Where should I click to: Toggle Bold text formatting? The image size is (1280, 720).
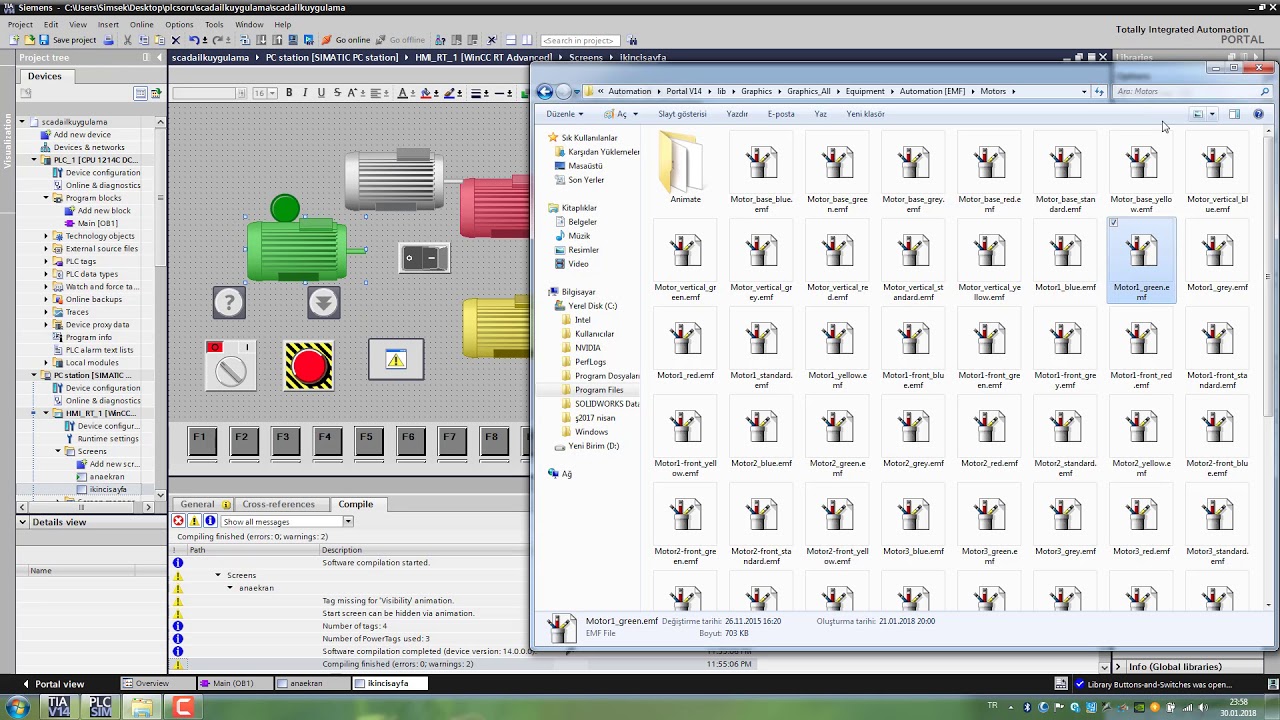point(289,93)
